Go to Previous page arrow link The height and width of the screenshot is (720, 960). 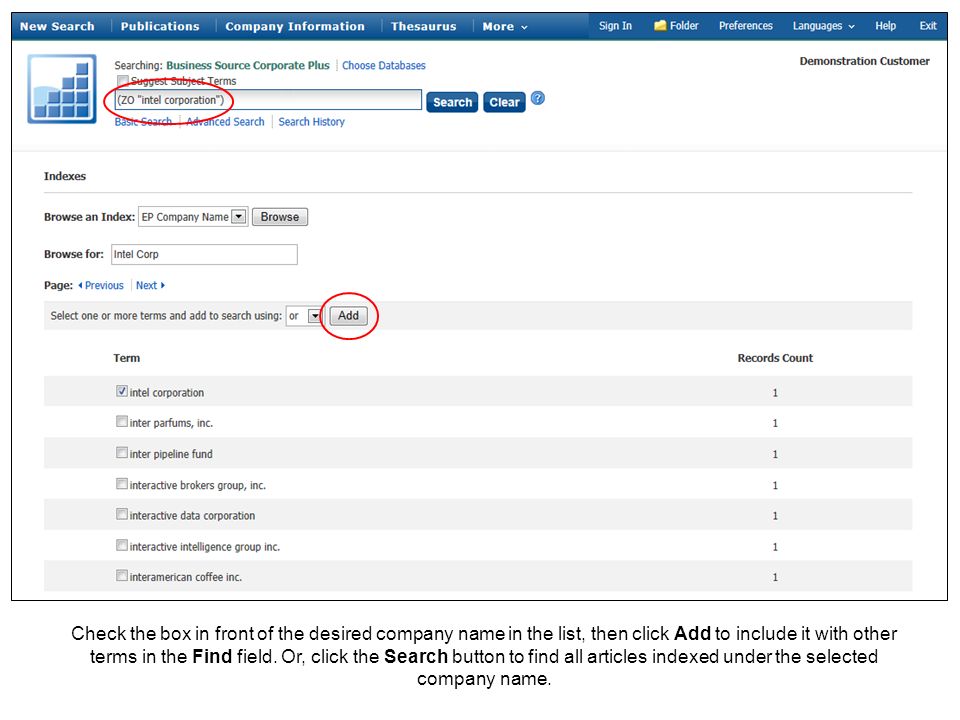tap(101, 285)
